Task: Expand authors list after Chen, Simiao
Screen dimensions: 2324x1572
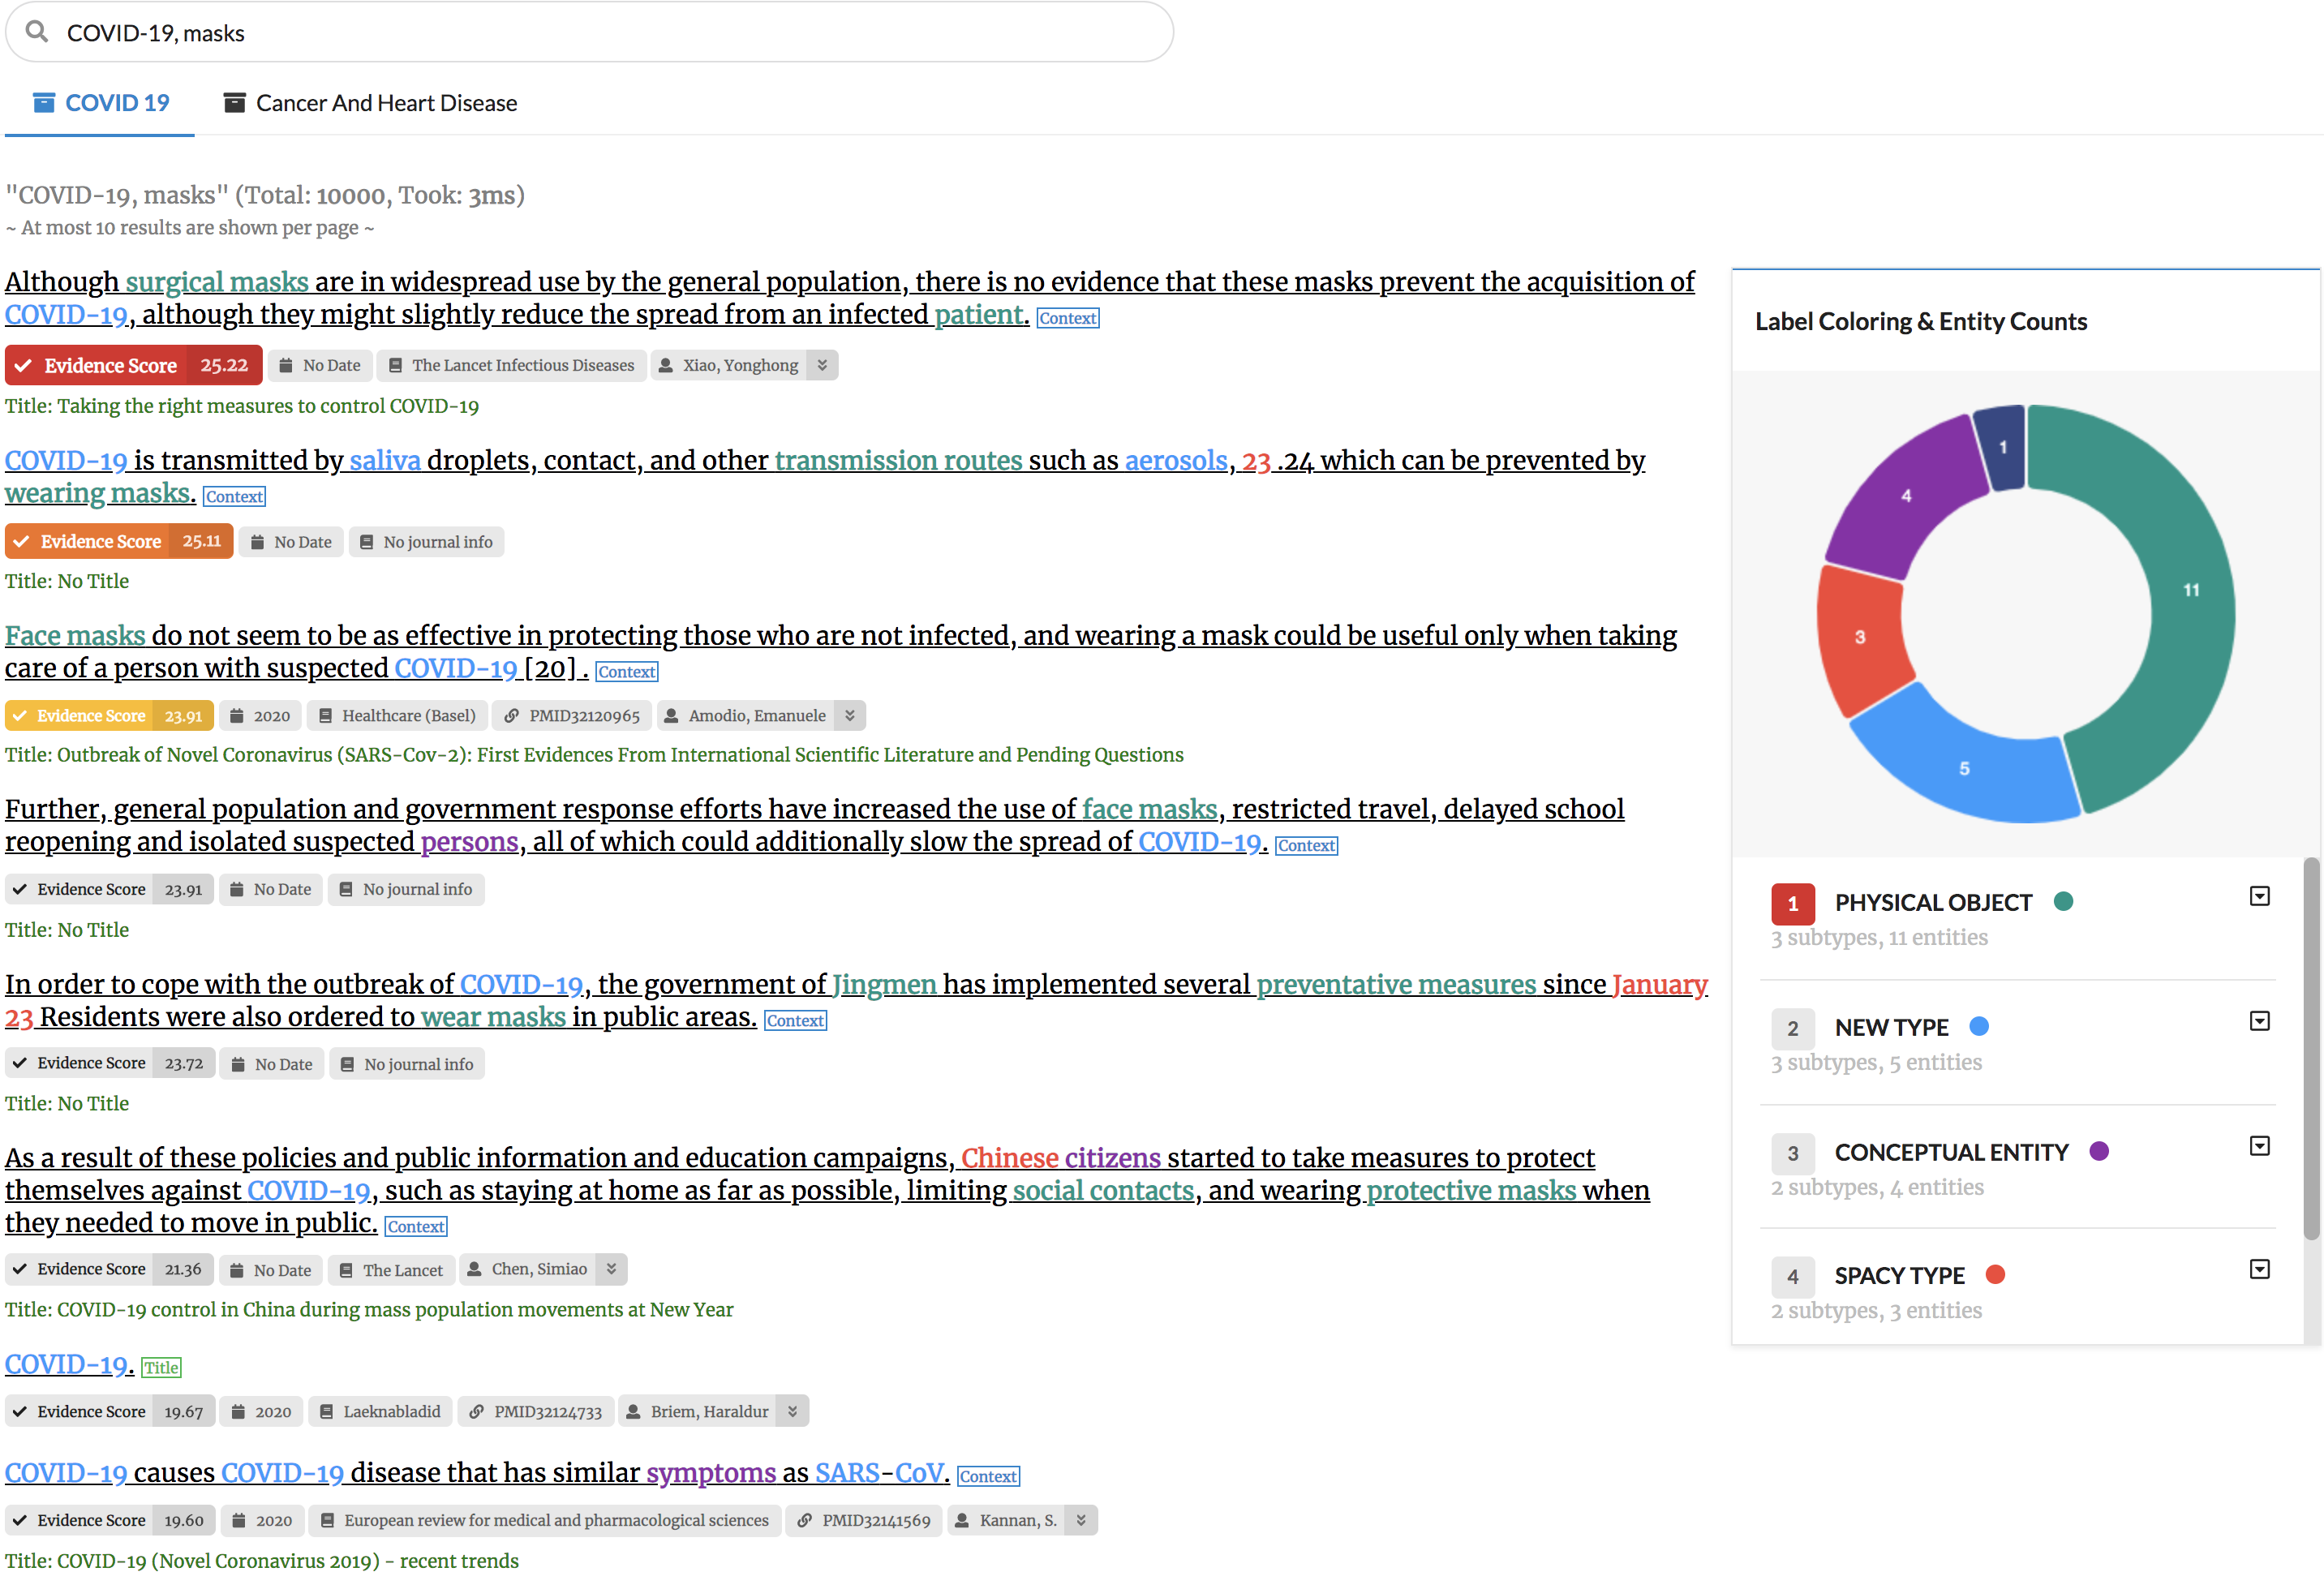Action: click(x=611, y=1269)
